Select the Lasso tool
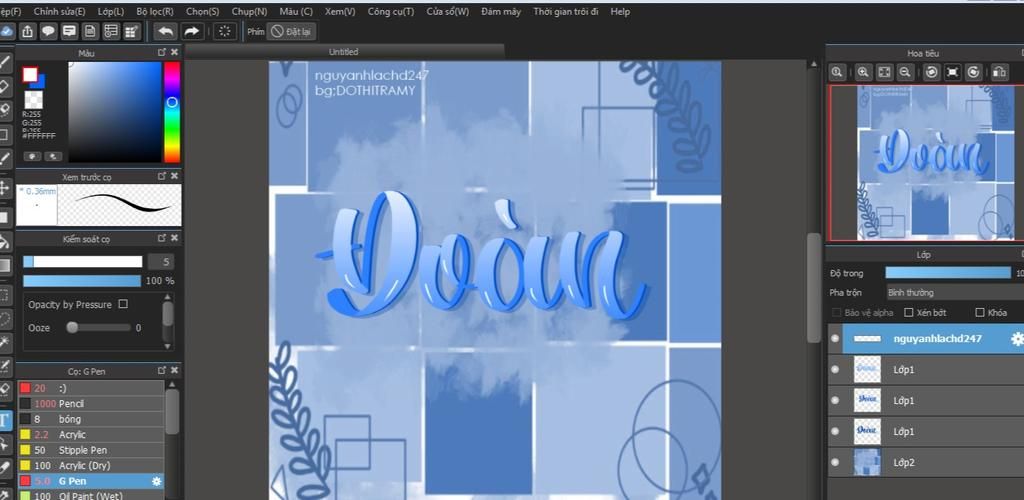Image resolution: width=1024 pixels, height=500 pixels. tap(5, 319)
